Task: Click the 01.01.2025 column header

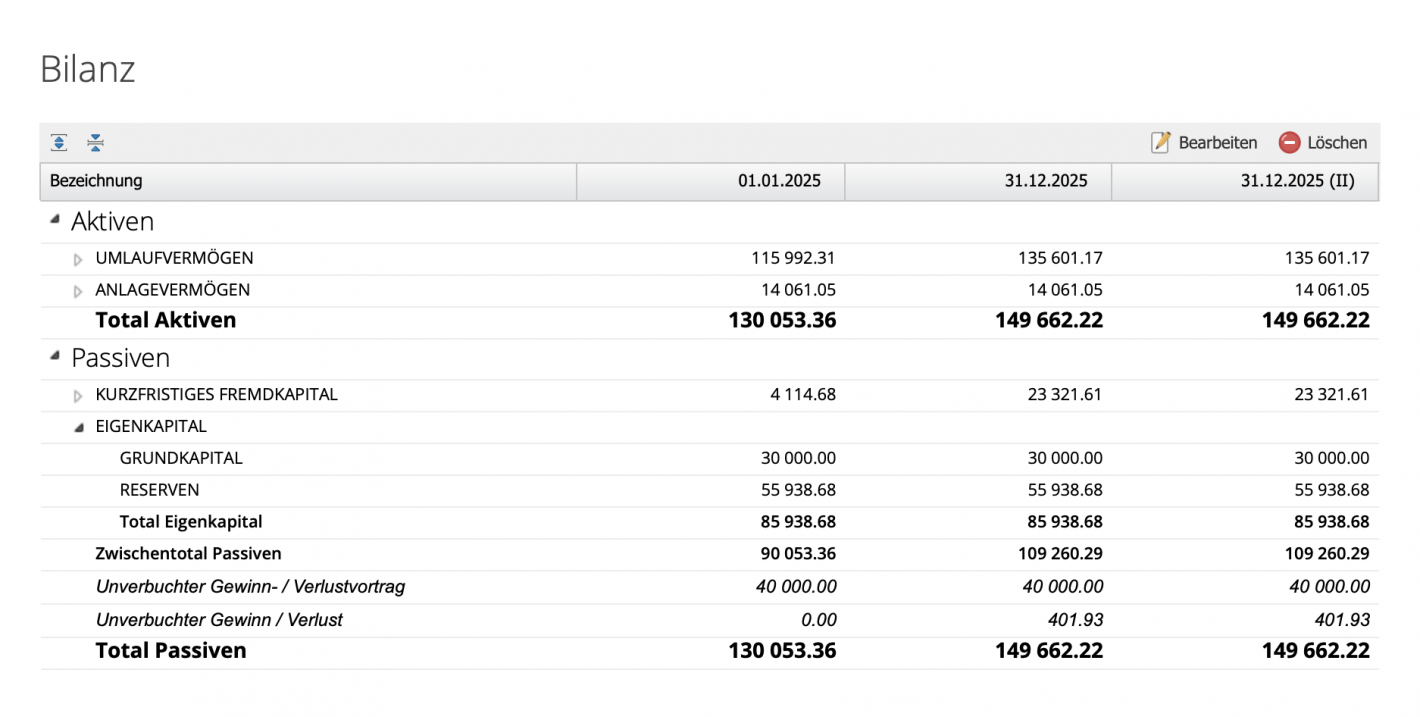Action: pyautogui.click(x=710, y=181)
